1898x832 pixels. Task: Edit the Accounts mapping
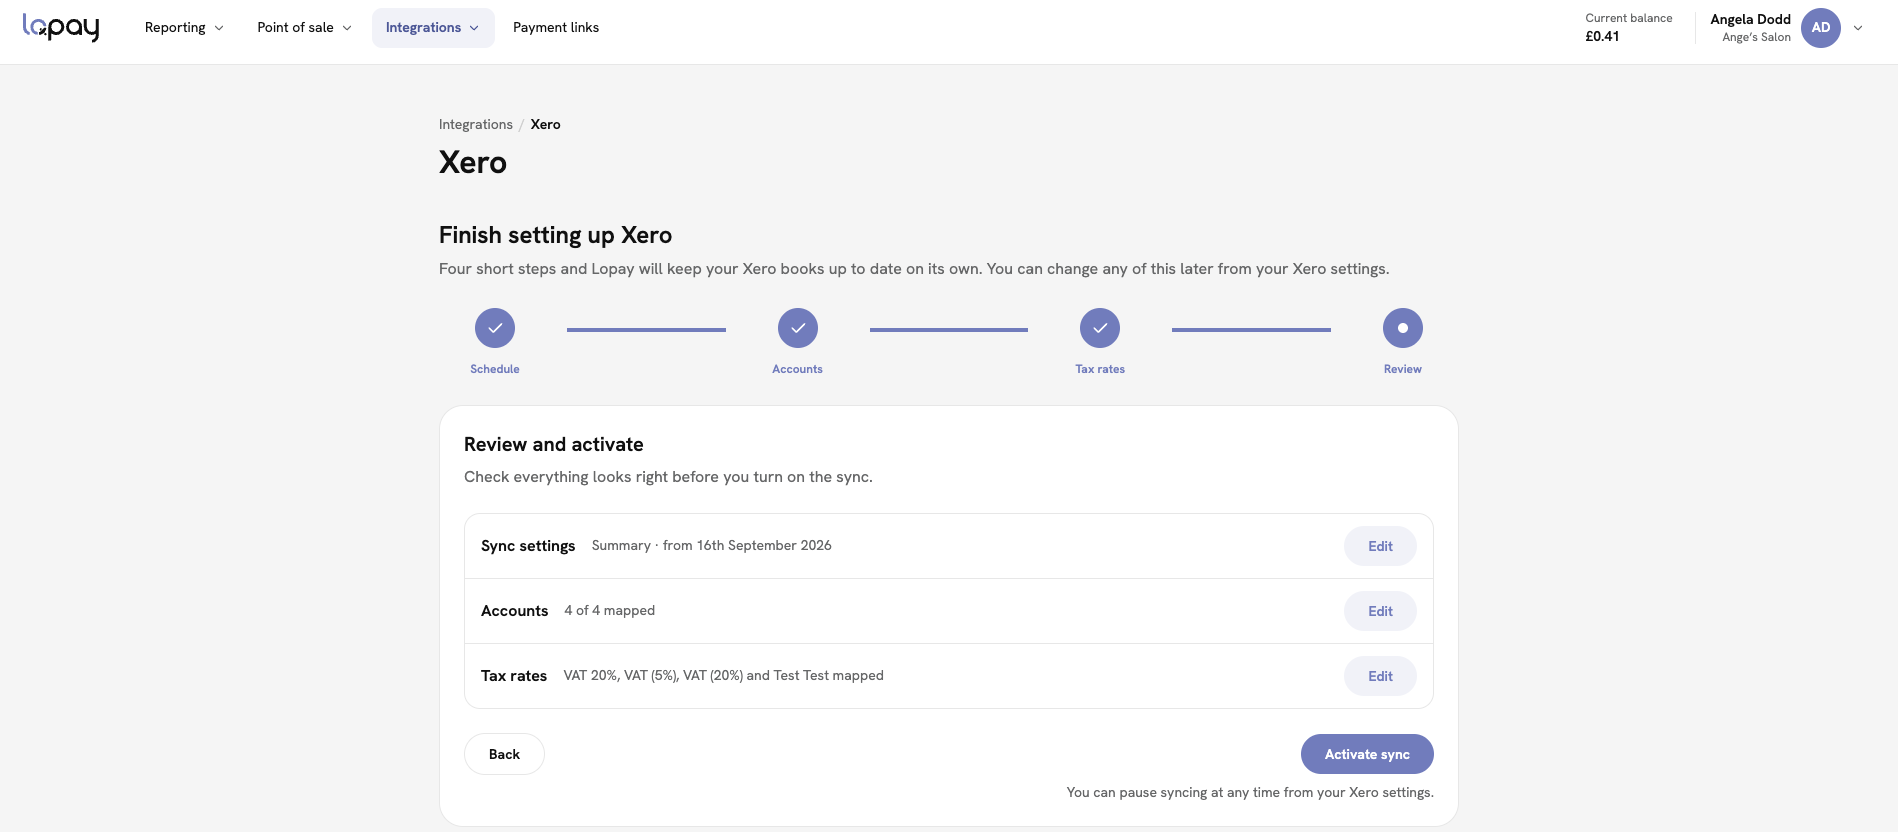[1380, 611]
